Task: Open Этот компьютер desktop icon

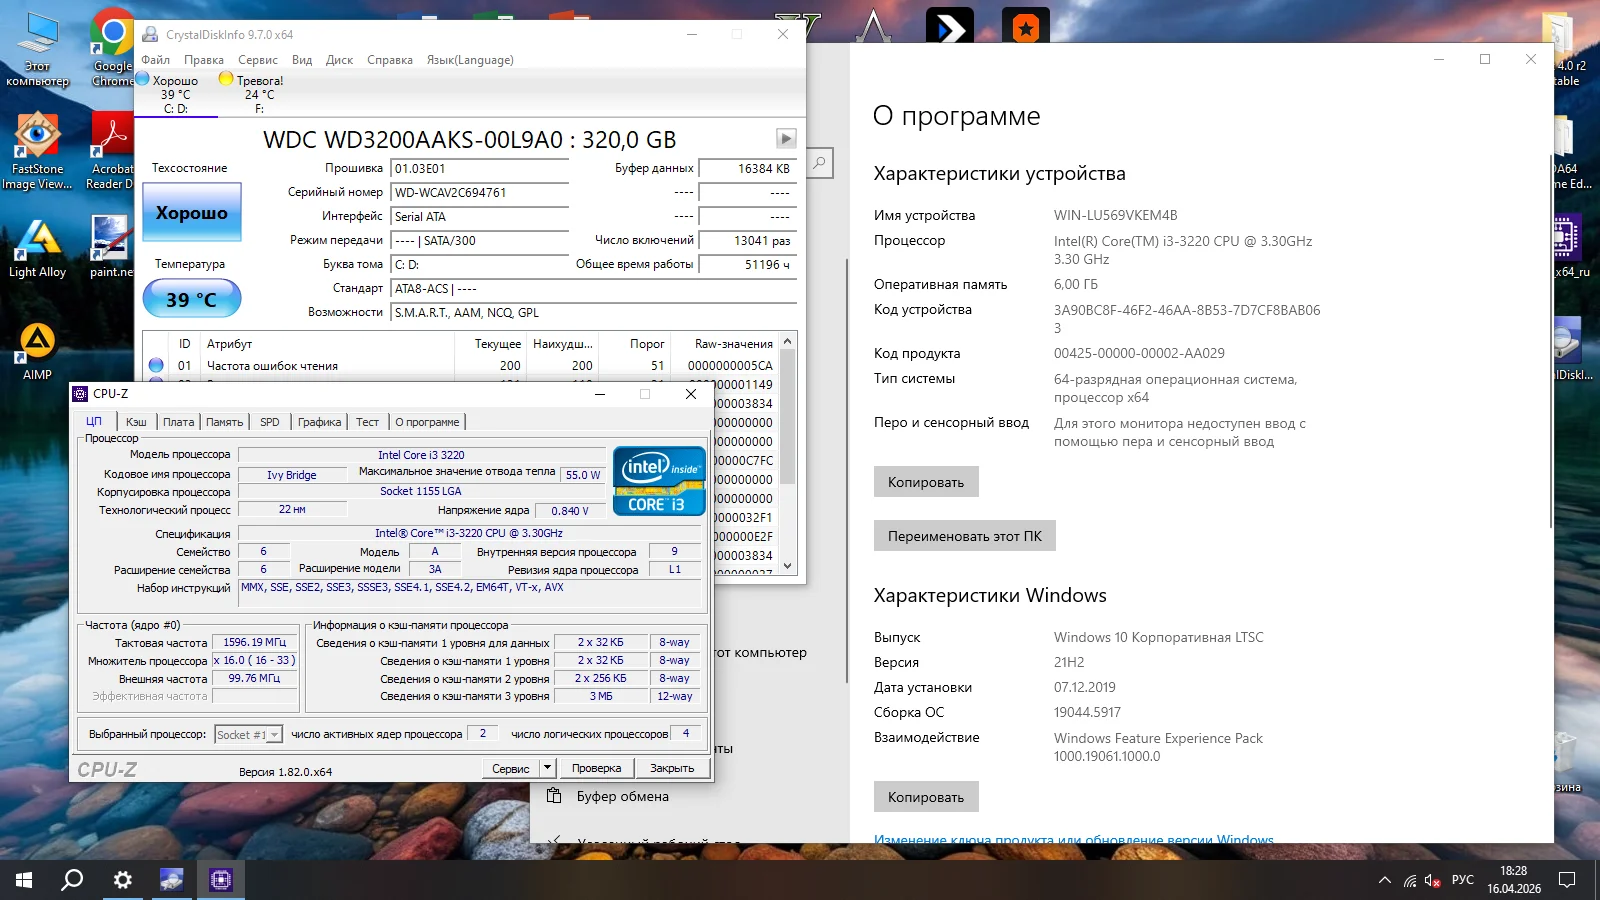Action: pyautogui.click(x=37, y=50)
